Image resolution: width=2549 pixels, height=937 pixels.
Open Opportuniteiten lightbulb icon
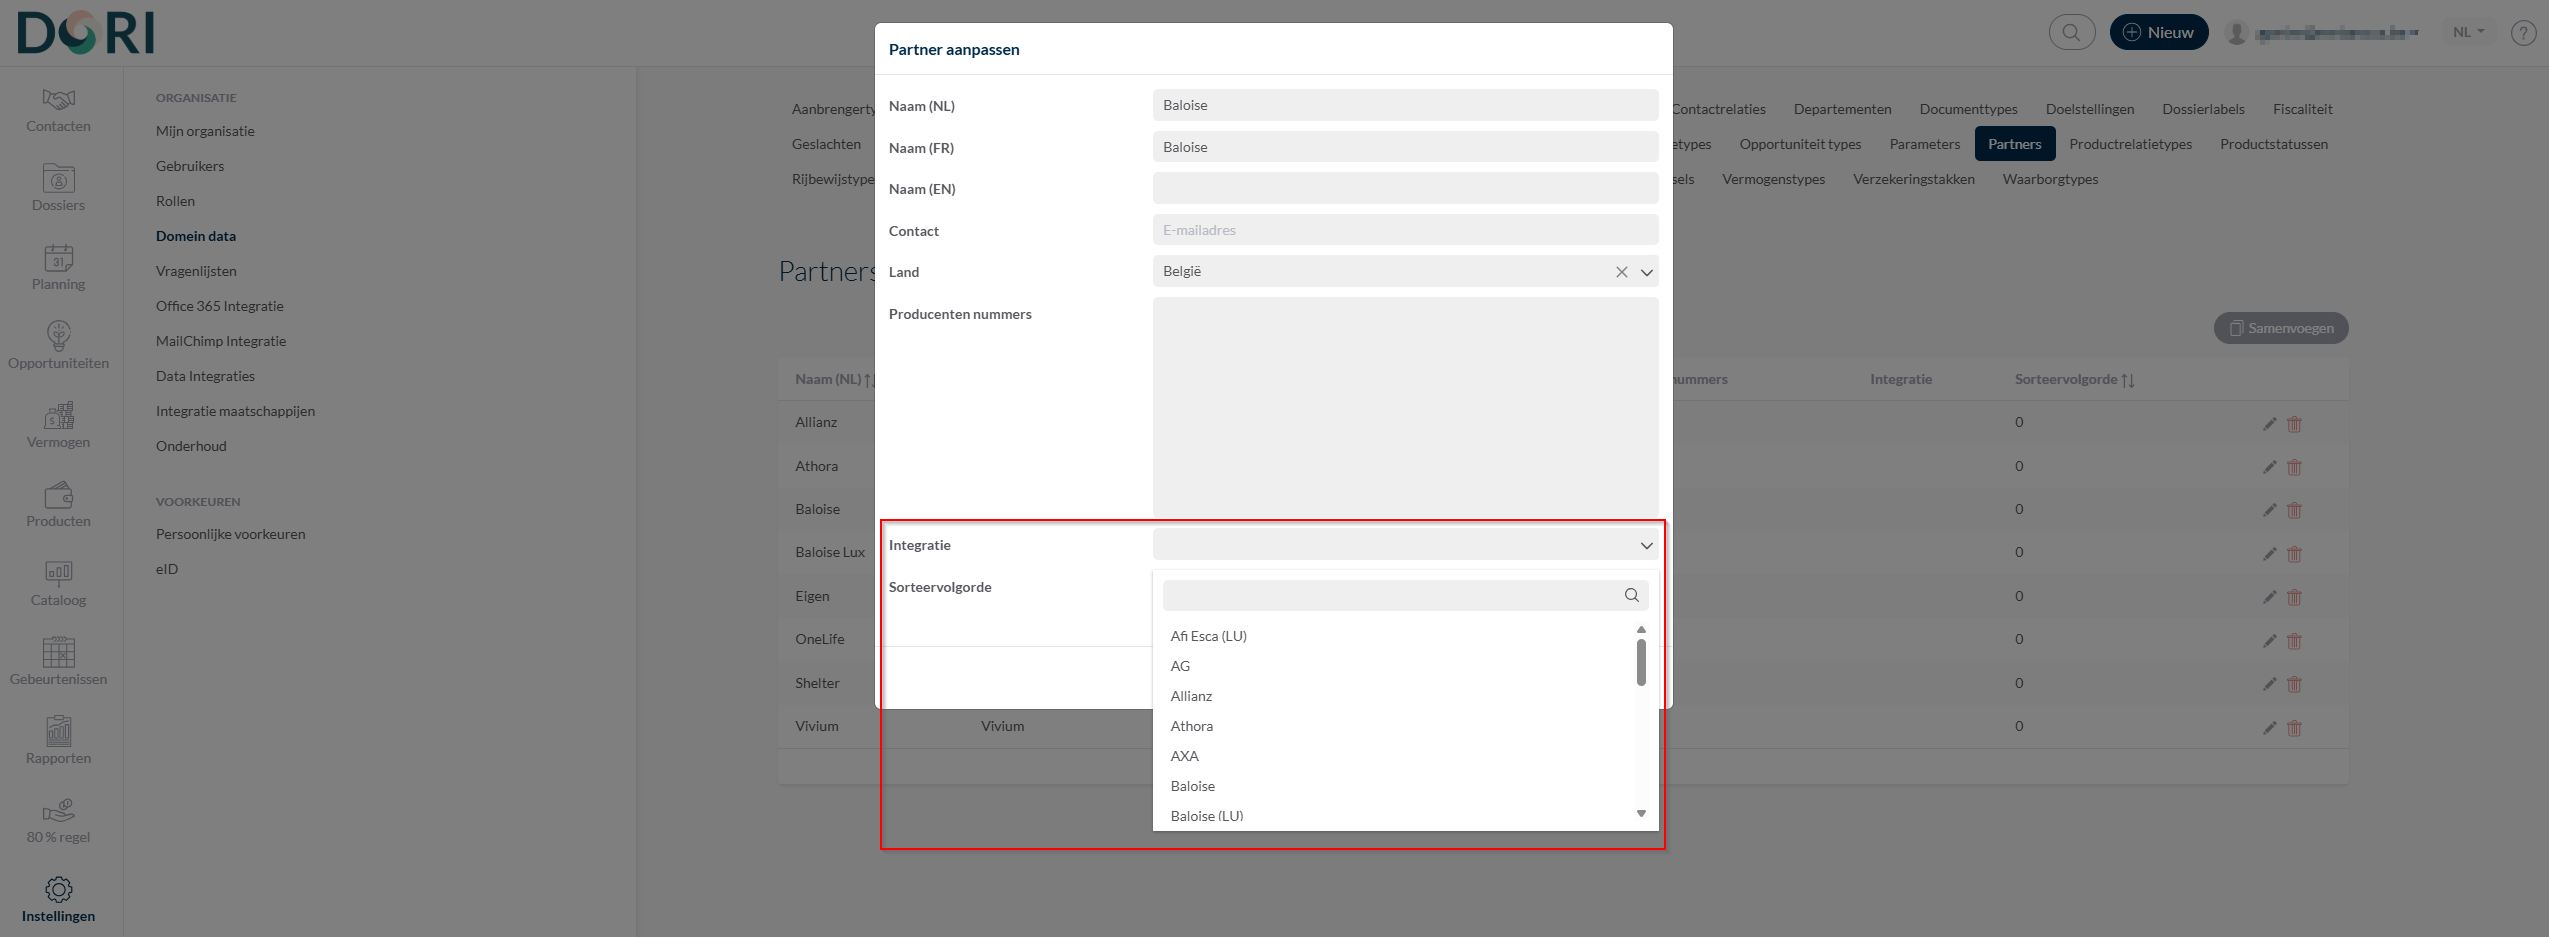point(58,337)
